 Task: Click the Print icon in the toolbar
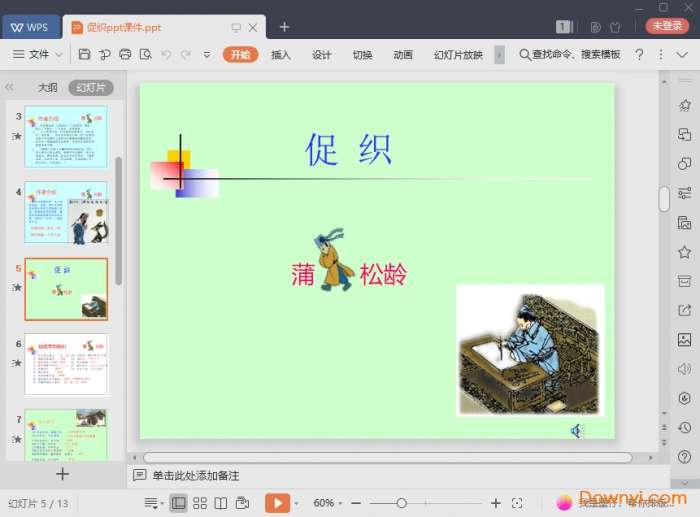click(125, 54)
